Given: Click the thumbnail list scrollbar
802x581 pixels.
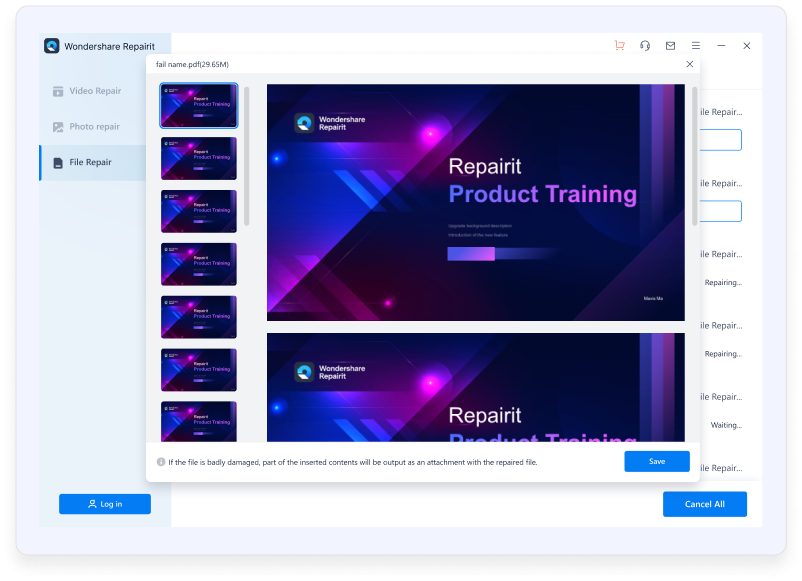Looking at the screenshot, I should click(247, 156).
